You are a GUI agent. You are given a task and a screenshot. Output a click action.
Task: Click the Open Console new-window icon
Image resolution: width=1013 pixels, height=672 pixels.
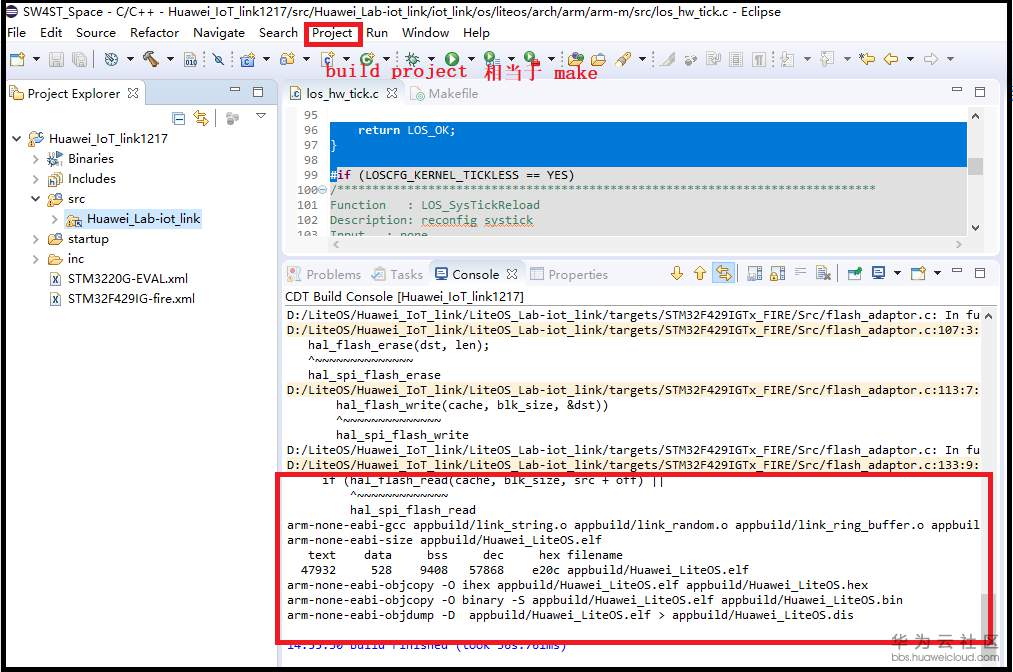pyautogui.click(x=918, y=273)
